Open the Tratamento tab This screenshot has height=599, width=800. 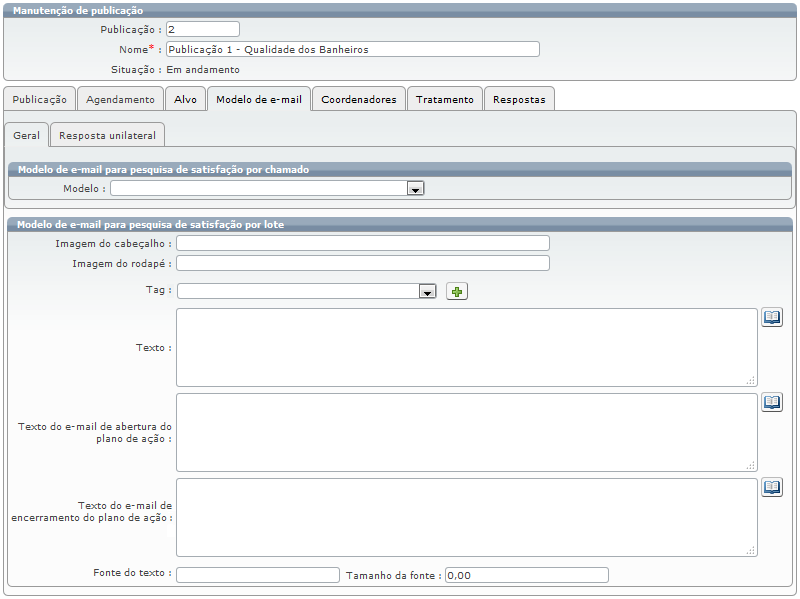[445, 100]
